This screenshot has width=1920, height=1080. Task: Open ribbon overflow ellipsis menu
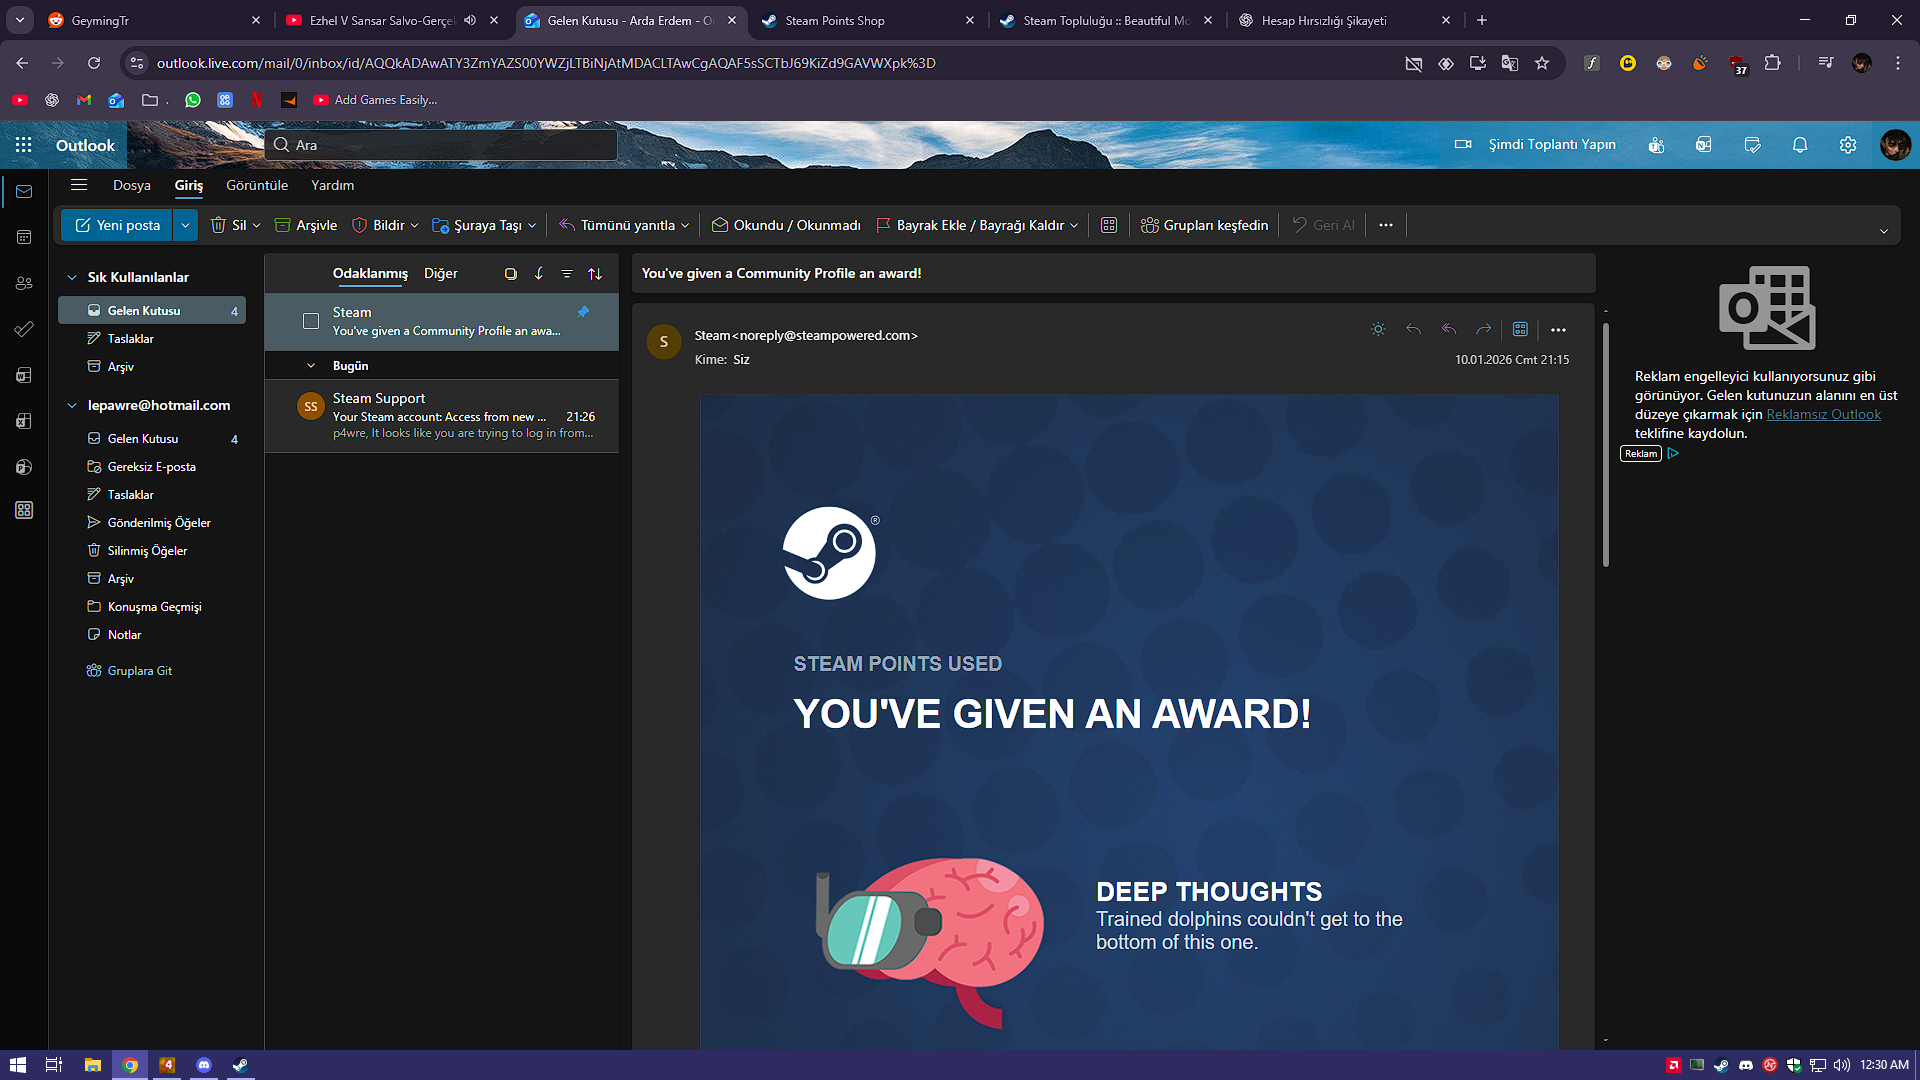coord(1385,225)
